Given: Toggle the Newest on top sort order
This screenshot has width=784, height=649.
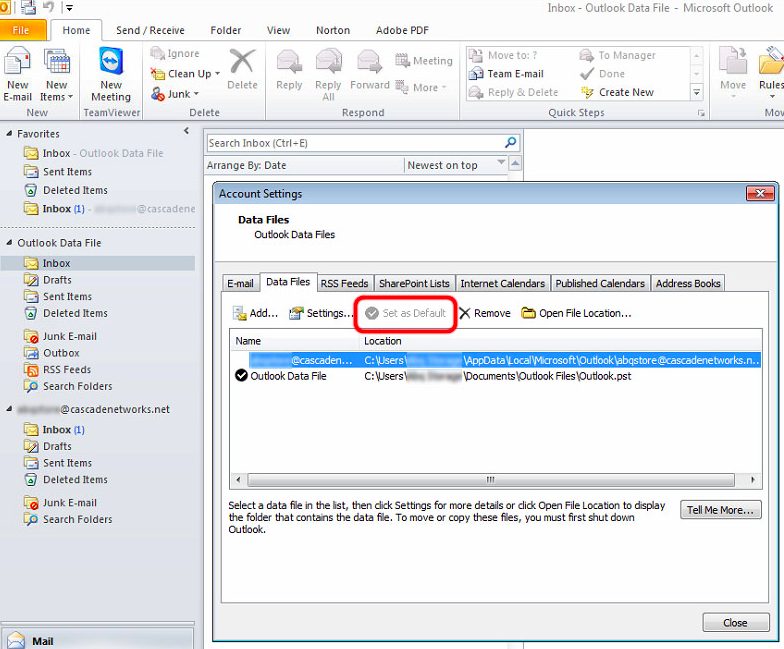Looking at the screenshot, I should pyautogui.click(x=455, y=165).
